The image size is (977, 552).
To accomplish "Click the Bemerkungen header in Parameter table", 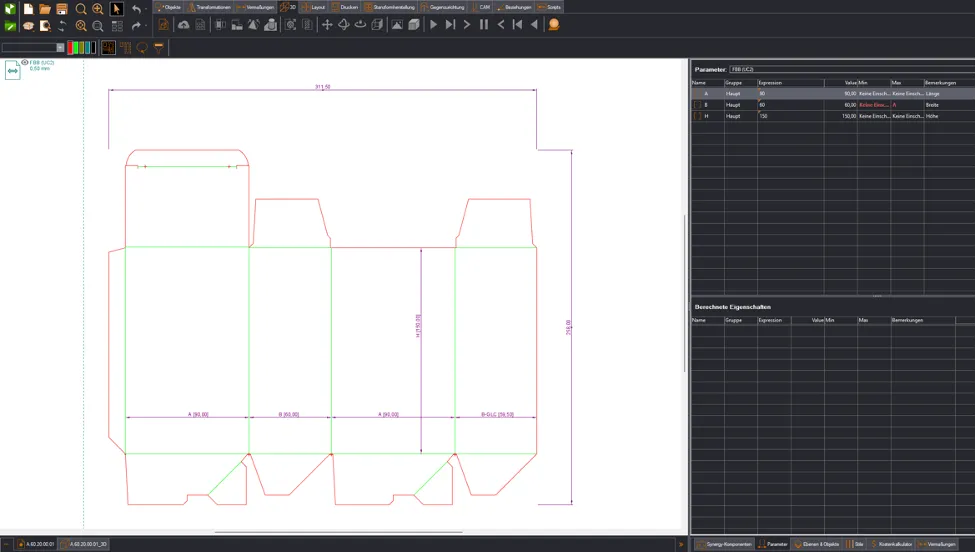I will point(948,82).
